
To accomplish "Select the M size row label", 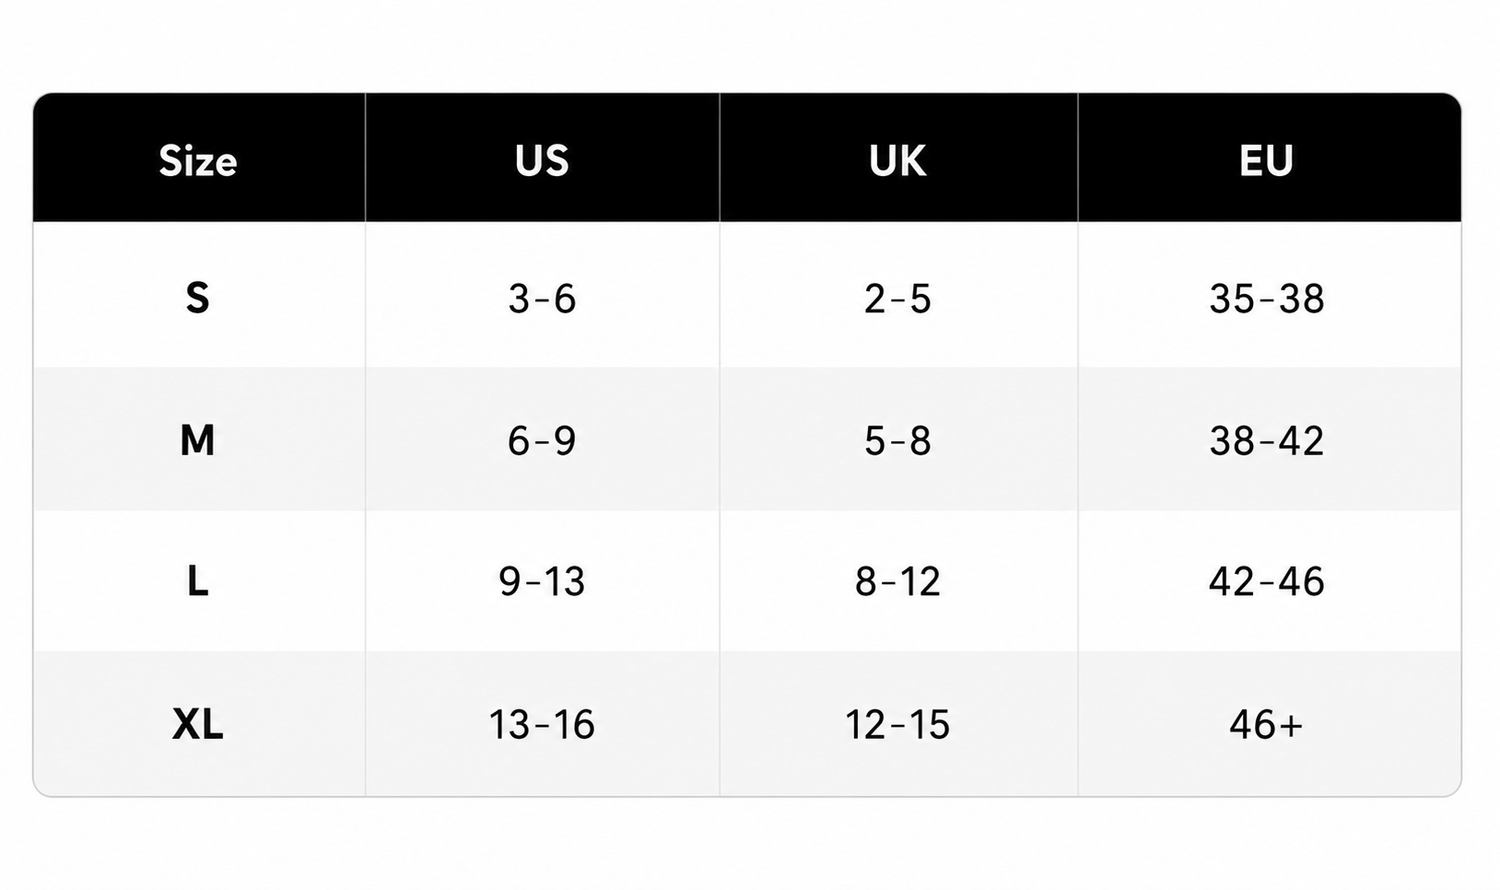I will point(198,440).
